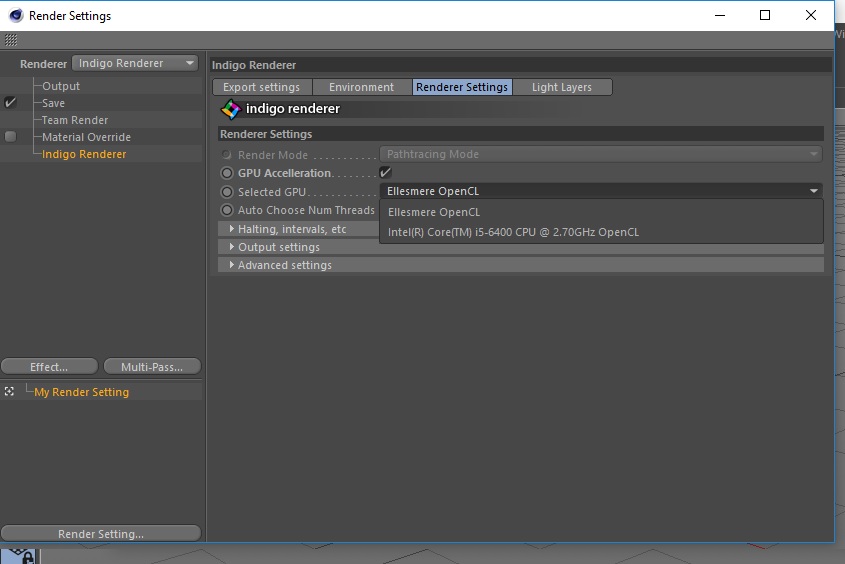Click the active render setting target icon

(9, 392)
